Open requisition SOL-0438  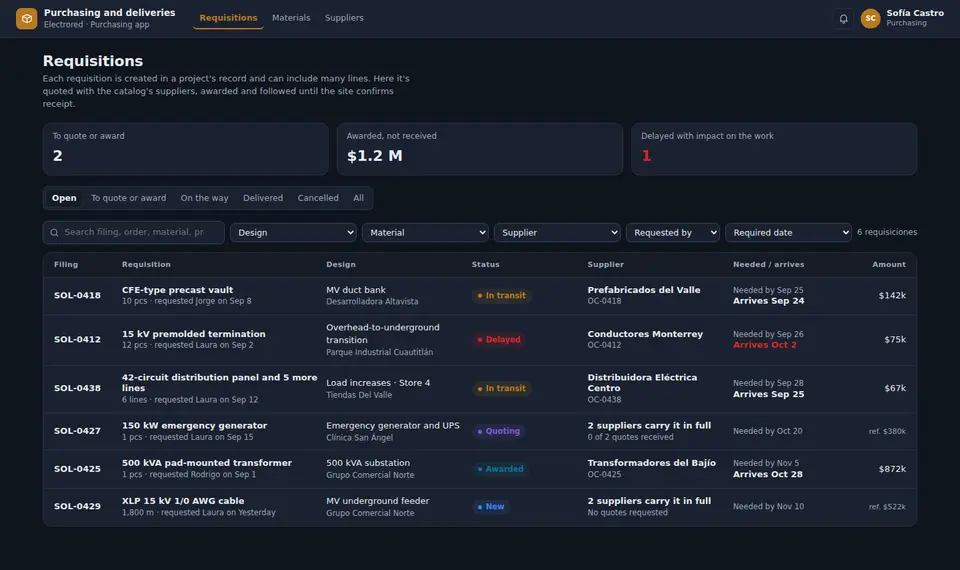480,389
